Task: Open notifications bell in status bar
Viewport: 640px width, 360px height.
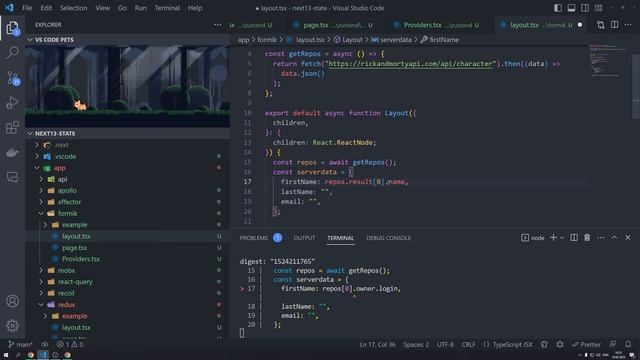Action: pyautogui.click(x=628, y=344)
